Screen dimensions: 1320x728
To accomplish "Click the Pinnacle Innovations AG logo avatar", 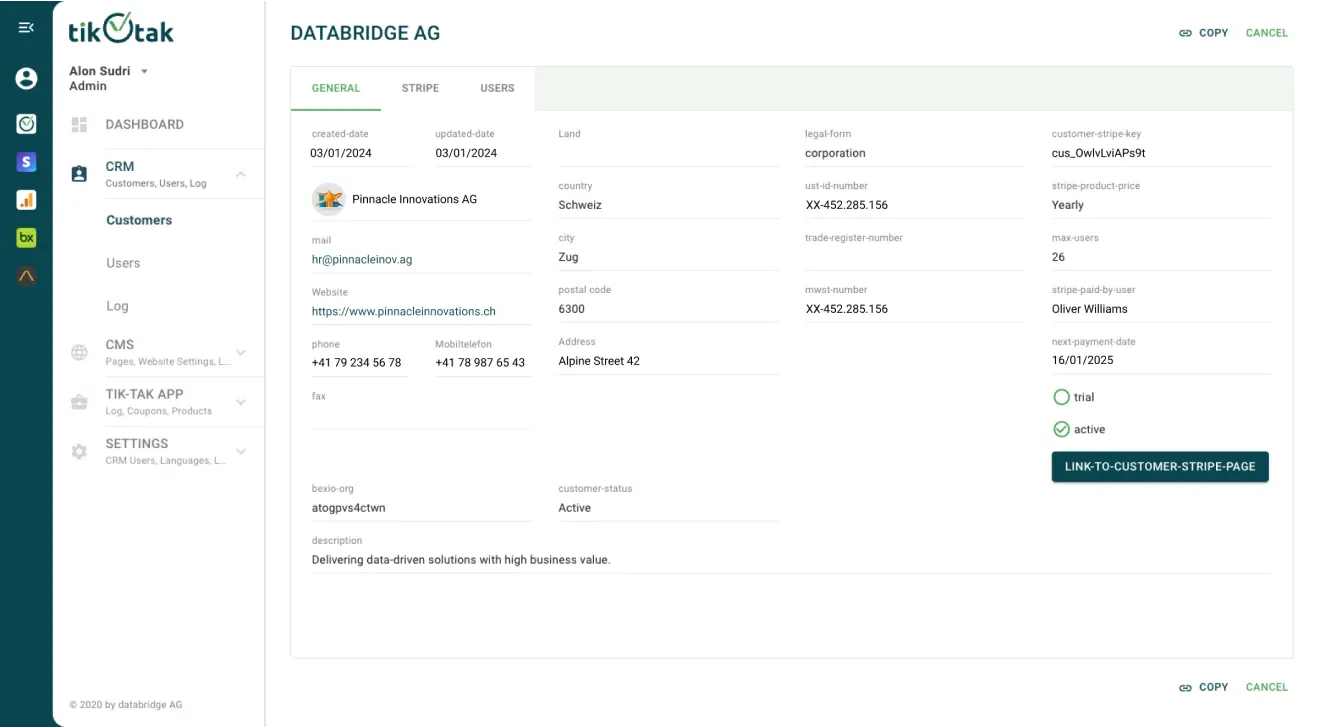I will (328, 199).
